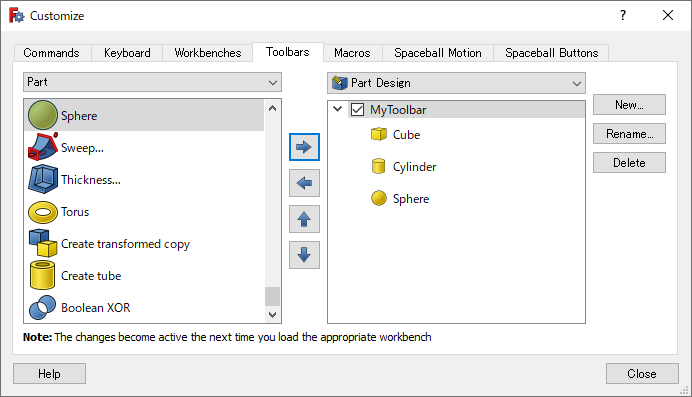Uncheck the MyToolbar checkbox

click(357, 109)
